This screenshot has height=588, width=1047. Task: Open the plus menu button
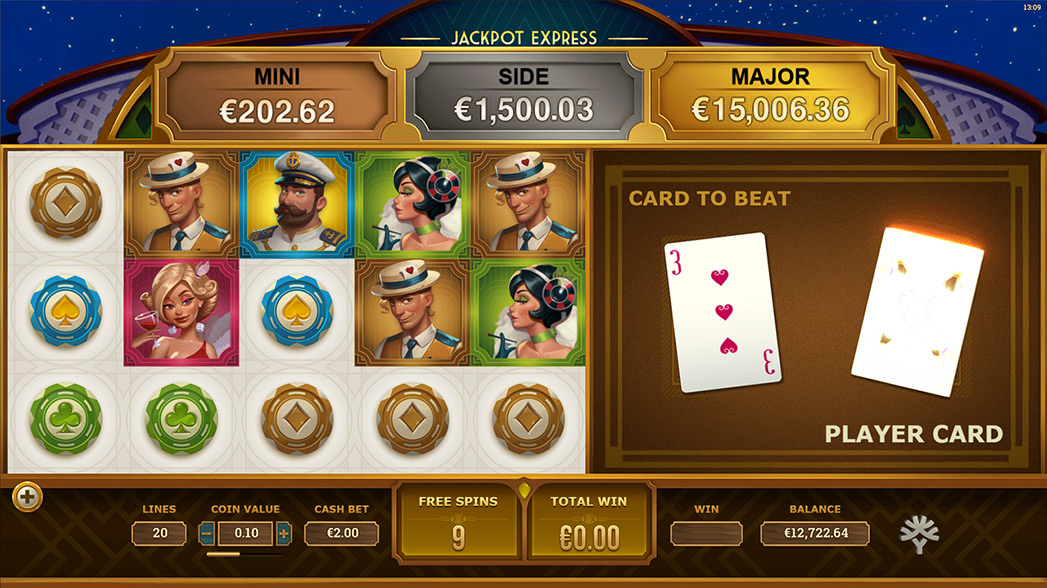(27, 497)
